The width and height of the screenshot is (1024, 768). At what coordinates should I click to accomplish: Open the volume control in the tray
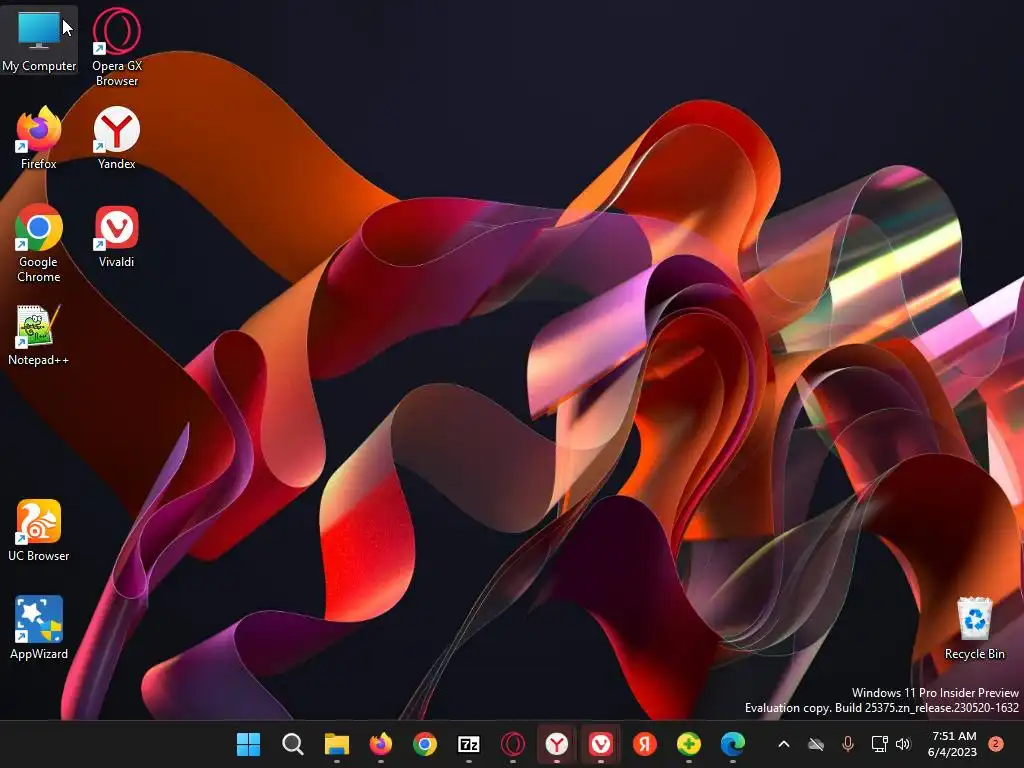click(903, 744)
